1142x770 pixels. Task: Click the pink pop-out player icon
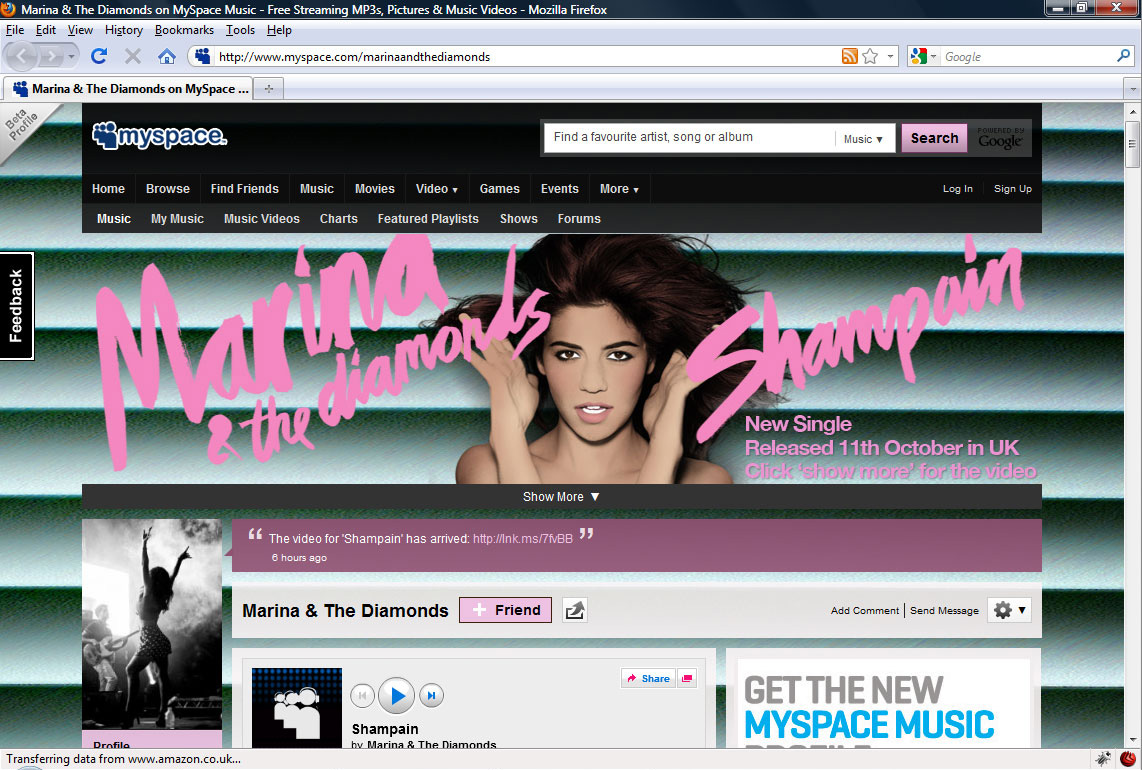[686, 678]
